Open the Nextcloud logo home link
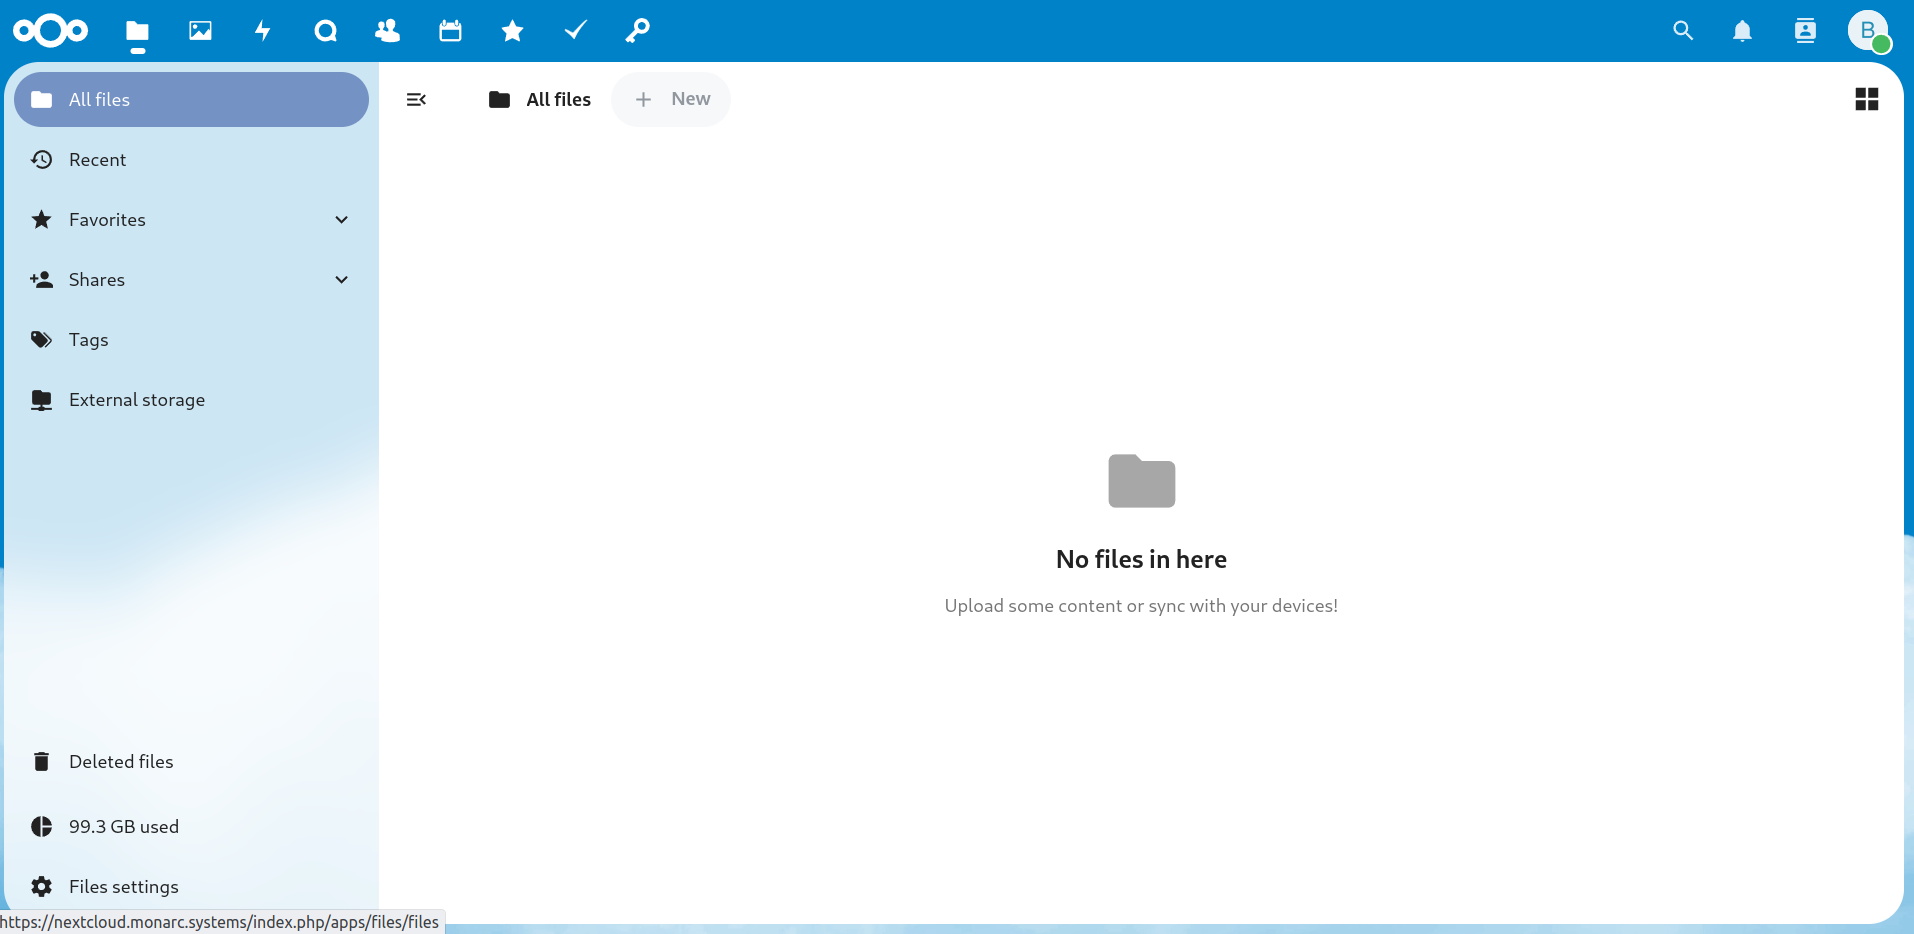The height and width of the screenshot is (934, 1914). point(51,31)
